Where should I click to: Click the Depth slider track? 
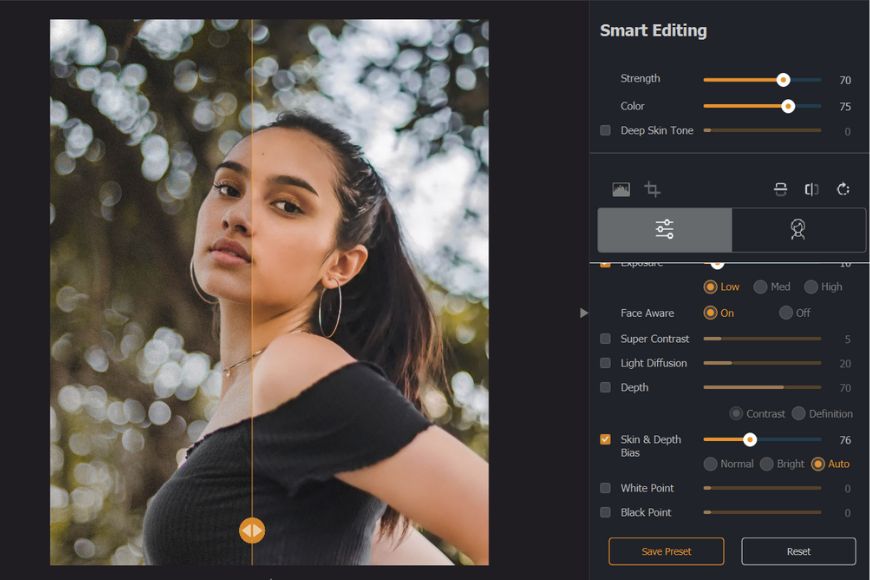point(762,387)
